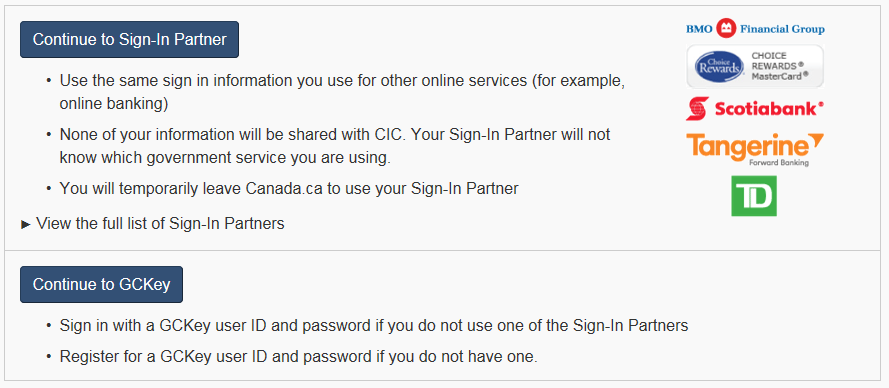Click the Forward Banking tagline under Tangerine
Viewport: 889px width, 388px height.
coord(778,163)
